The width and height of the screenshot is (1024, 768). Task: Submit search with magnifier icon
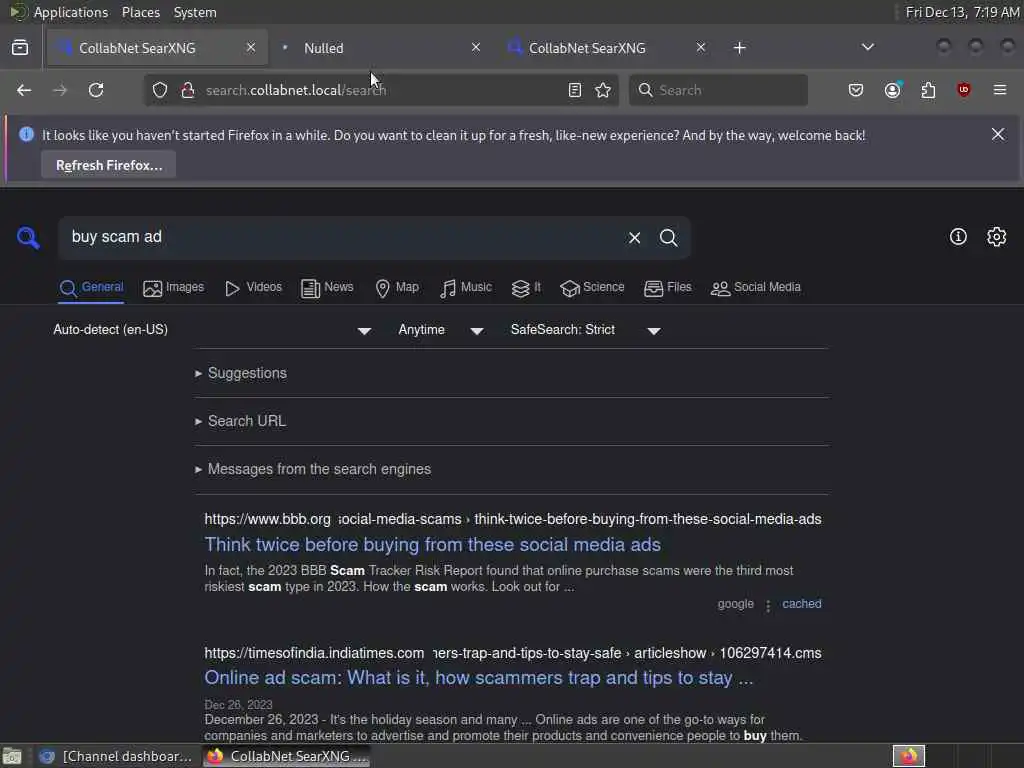click(x=668, y=238)
